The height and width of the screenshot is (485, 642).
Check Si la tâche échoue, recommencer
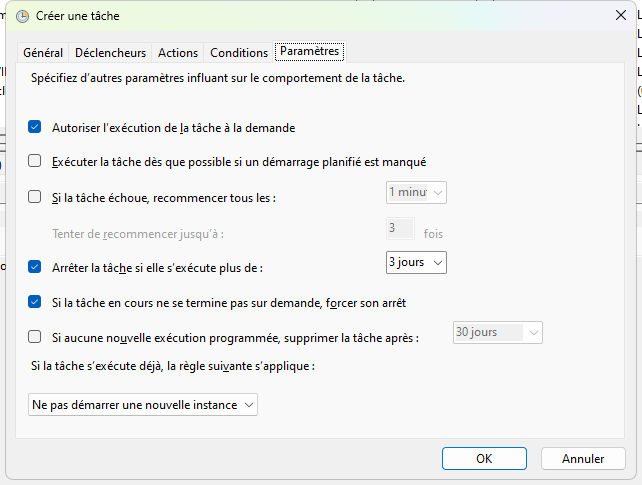[x=35, y=197]
